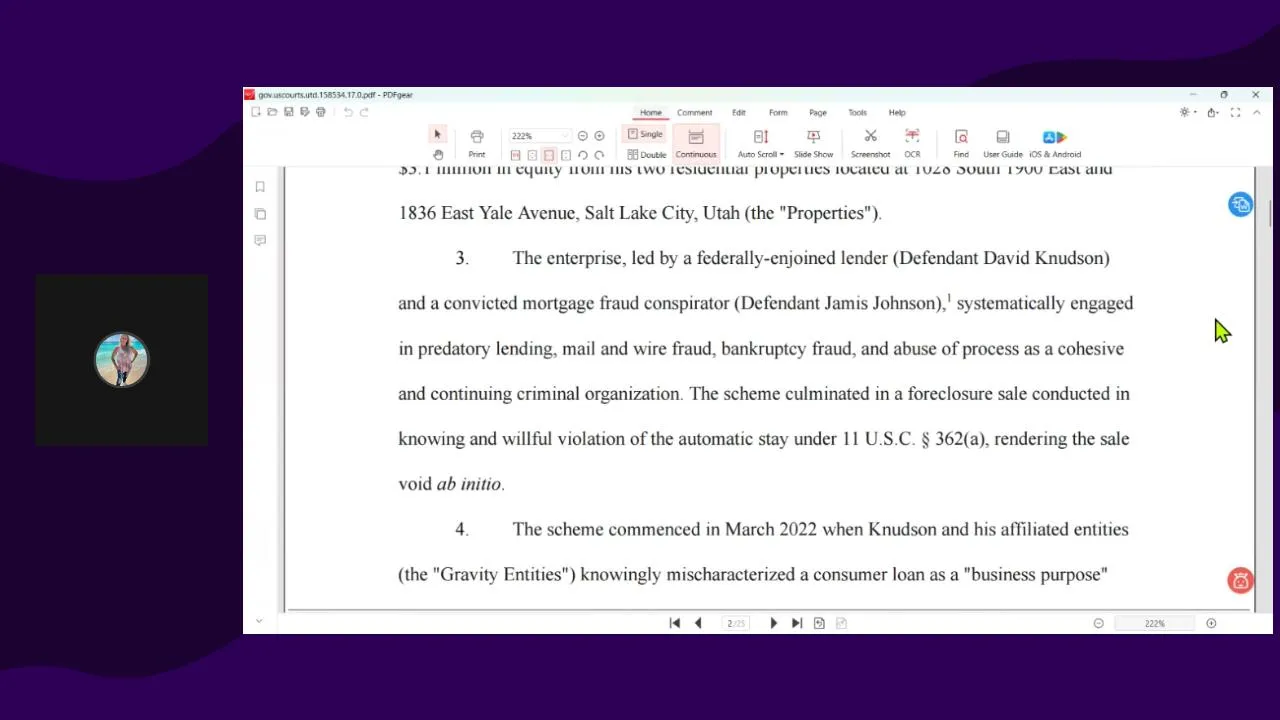
Task: Zoom in with the toolbar plus icon
Action: pyautogui.click(x=599, y=136)
